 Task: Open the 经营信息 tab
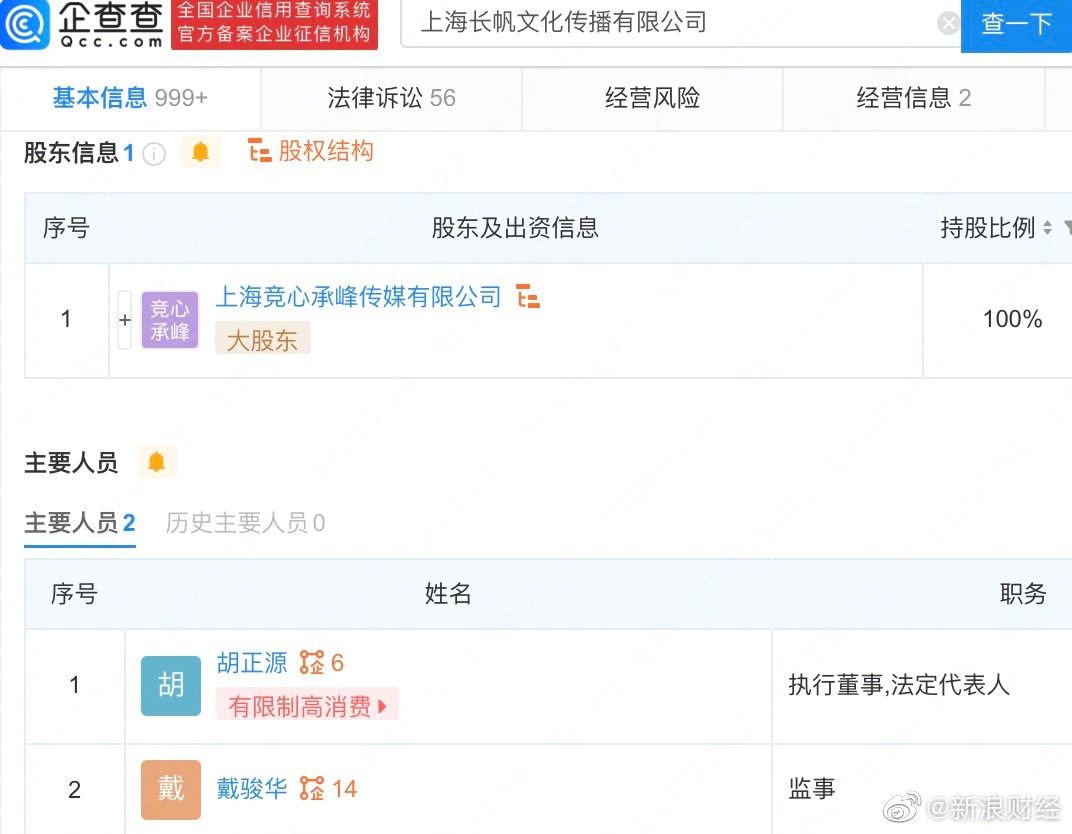(x=913, y=98)
